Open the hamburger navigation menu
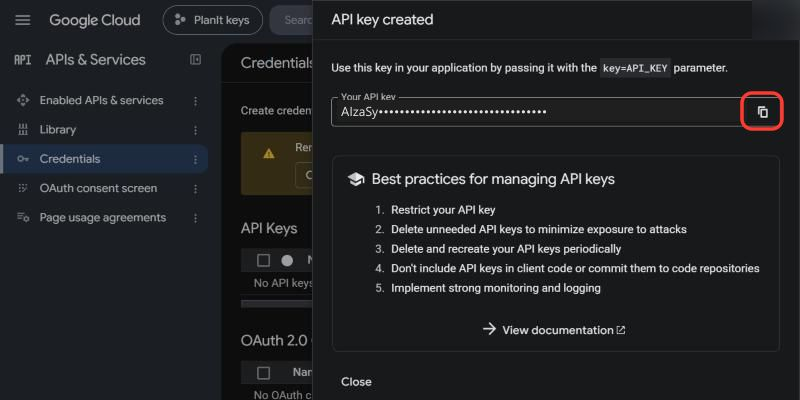 (x=23, y=20)
